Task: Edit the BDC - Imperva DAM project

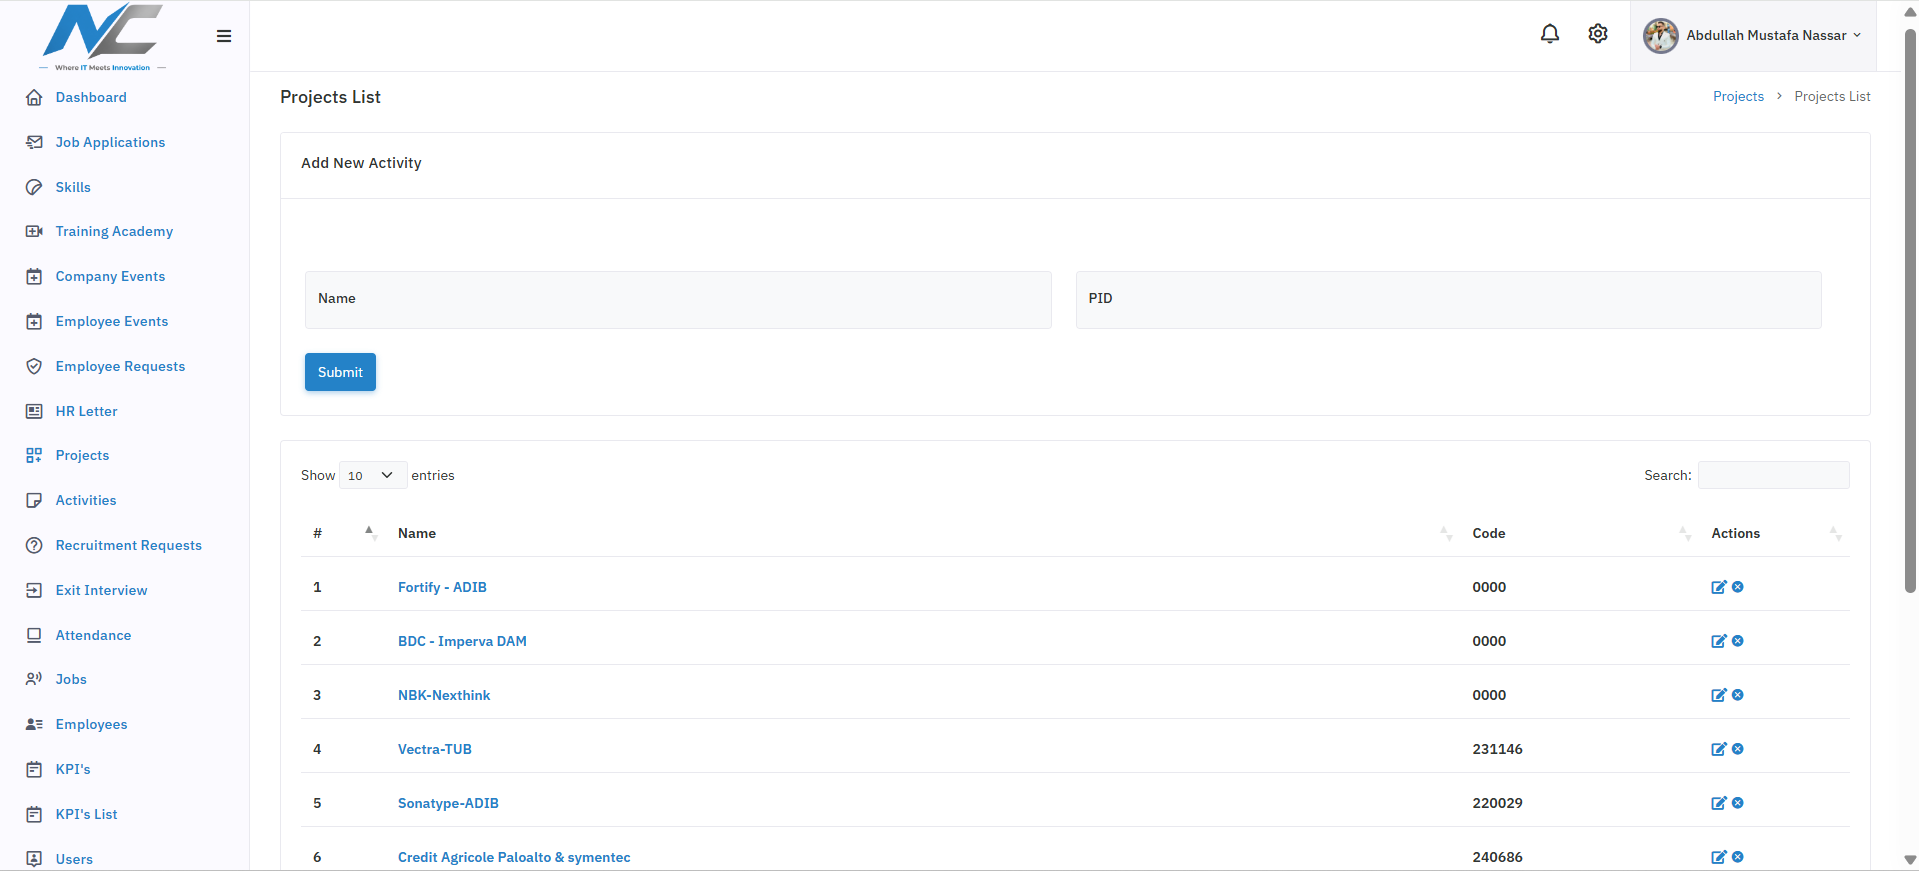Action: click(1719, 641)
